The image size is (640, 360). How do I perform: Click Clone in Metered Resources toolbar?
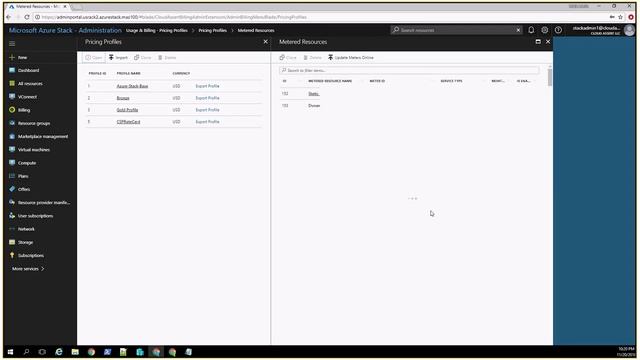[288, 58]
